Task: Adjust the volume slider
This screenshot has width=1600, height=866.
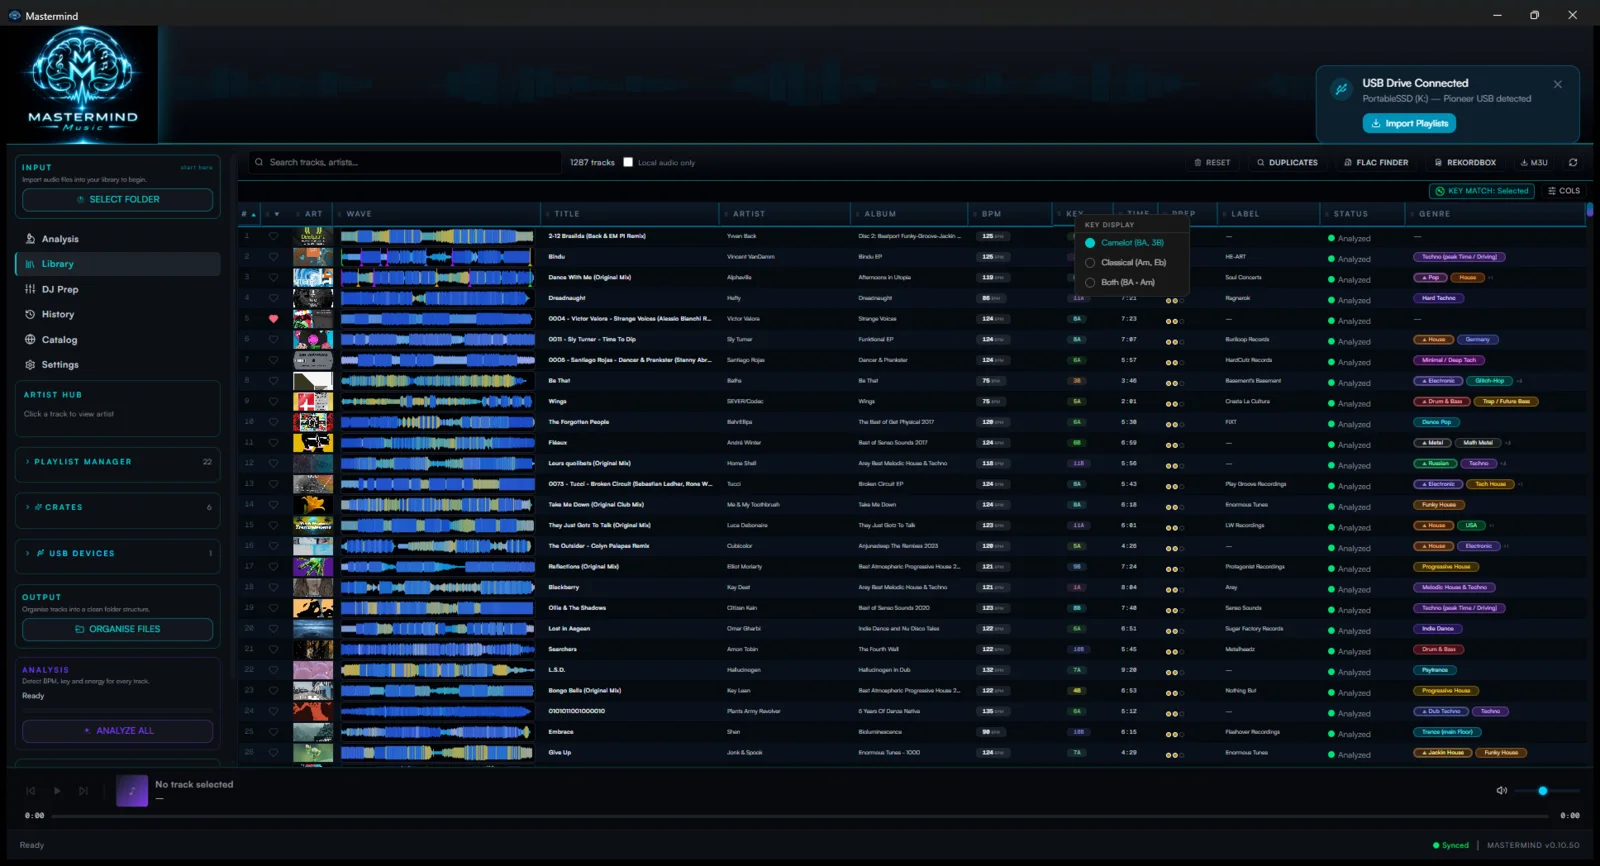Action: click(1546, 791)
